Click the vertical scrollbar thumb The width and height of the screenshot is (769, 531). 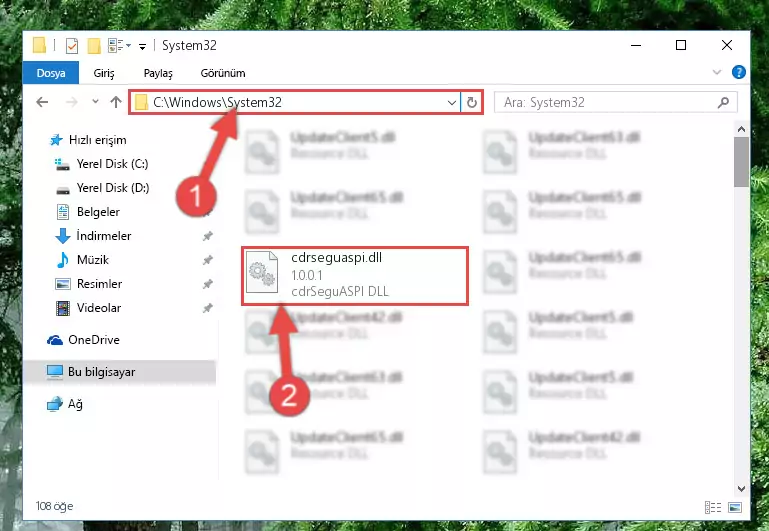(741, 162)
